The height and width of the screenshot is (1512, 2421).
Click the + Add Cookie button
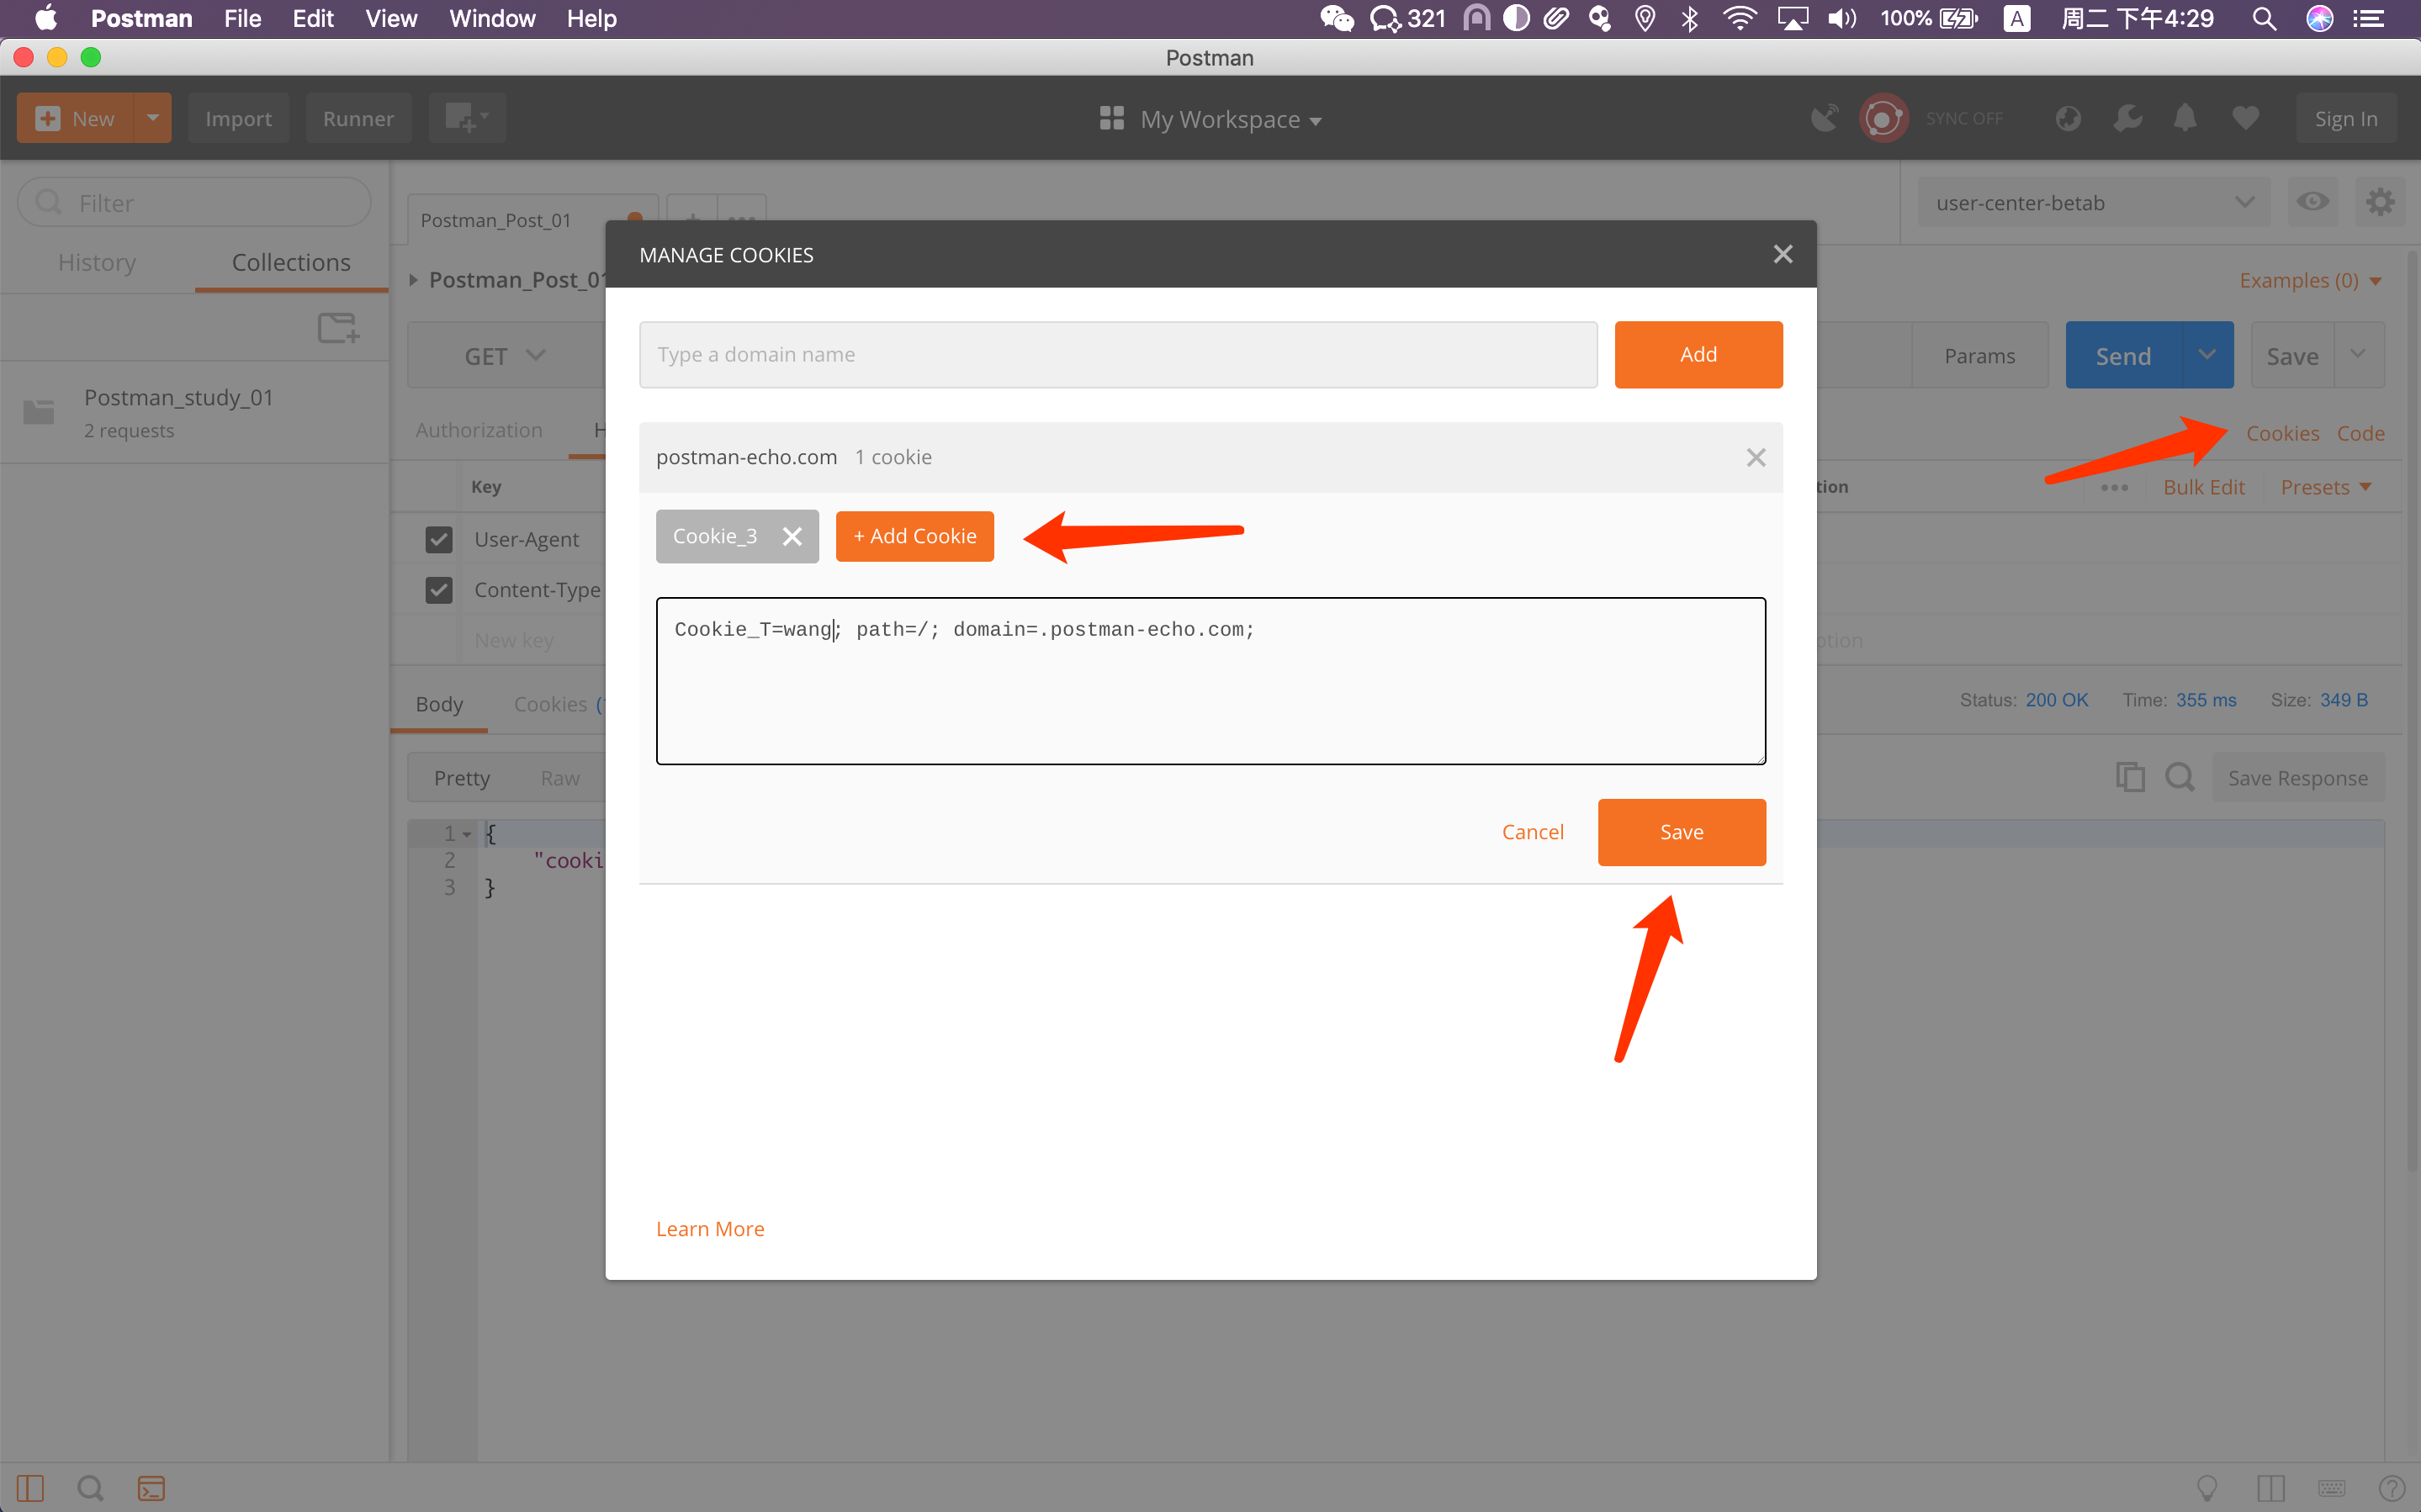tap(914, 536)
